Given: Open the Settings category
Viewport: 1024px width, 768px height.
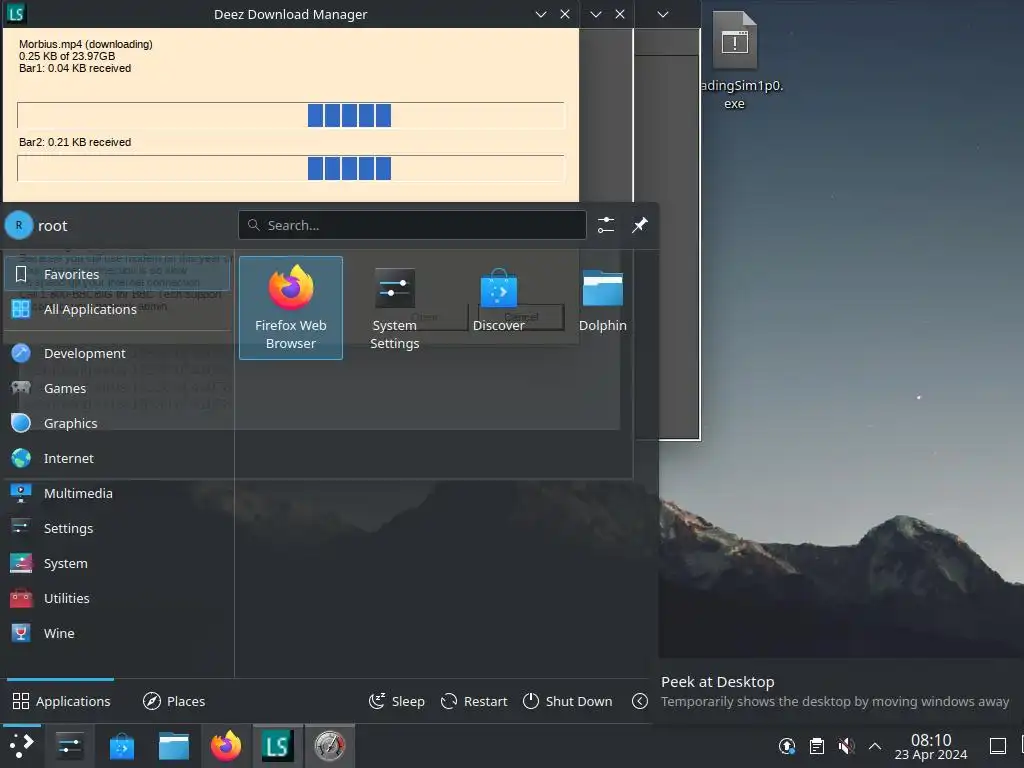Looking at the screenshot, I should 117,528.
